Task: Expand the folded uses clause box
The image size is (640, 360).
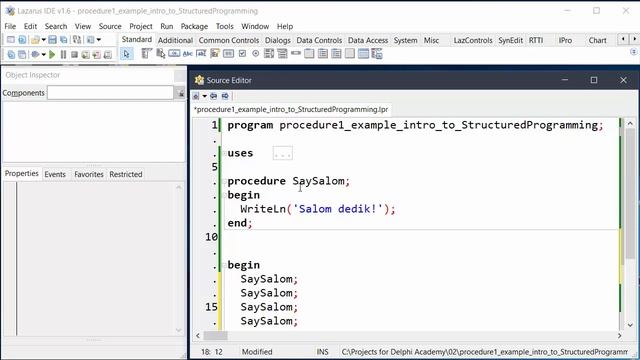Action: [282, 153]
